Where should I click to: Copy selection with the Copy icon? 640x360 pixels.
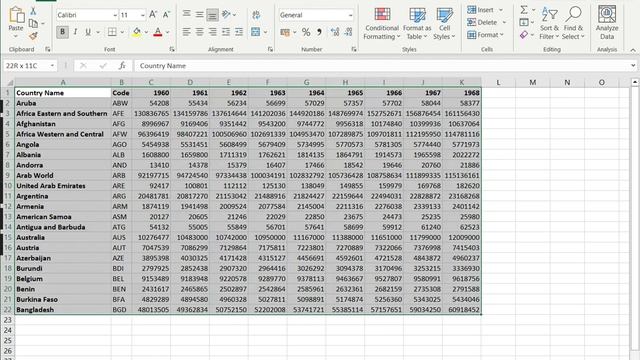[x=33, y=24]
